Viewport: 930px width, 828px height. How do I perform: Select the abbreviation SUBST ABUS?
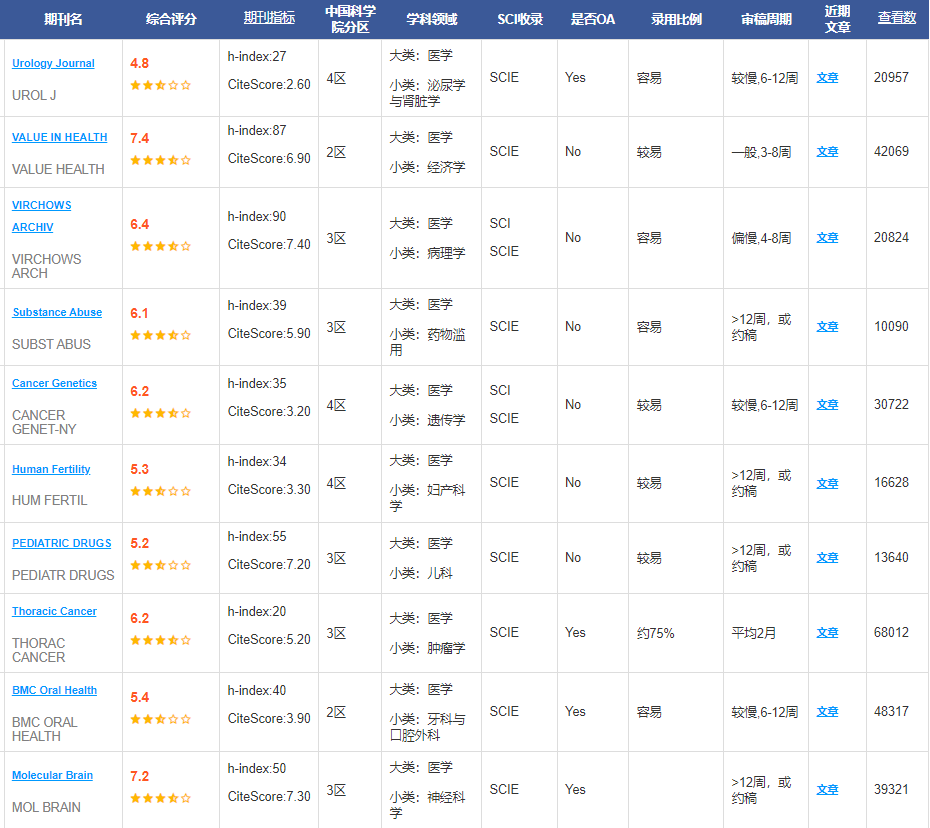point(51,345)
